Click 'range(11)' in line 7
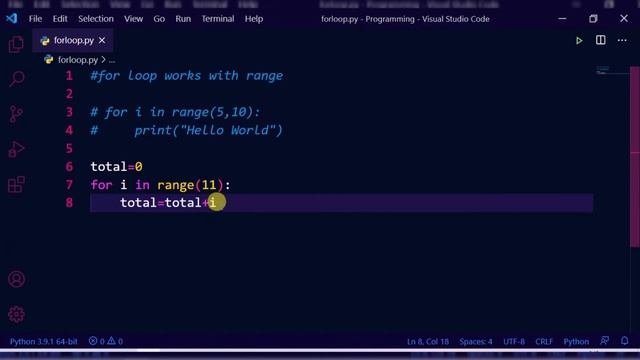Image resolution: width=640 pixels, height=360 pixels. point(190,185)
